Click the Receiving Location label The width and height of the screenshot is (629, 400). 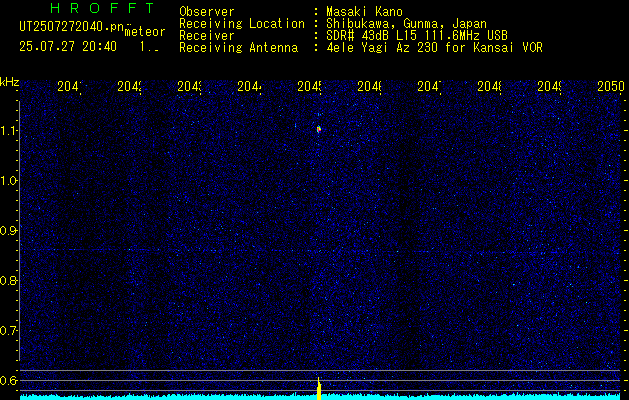coord(242,24)
